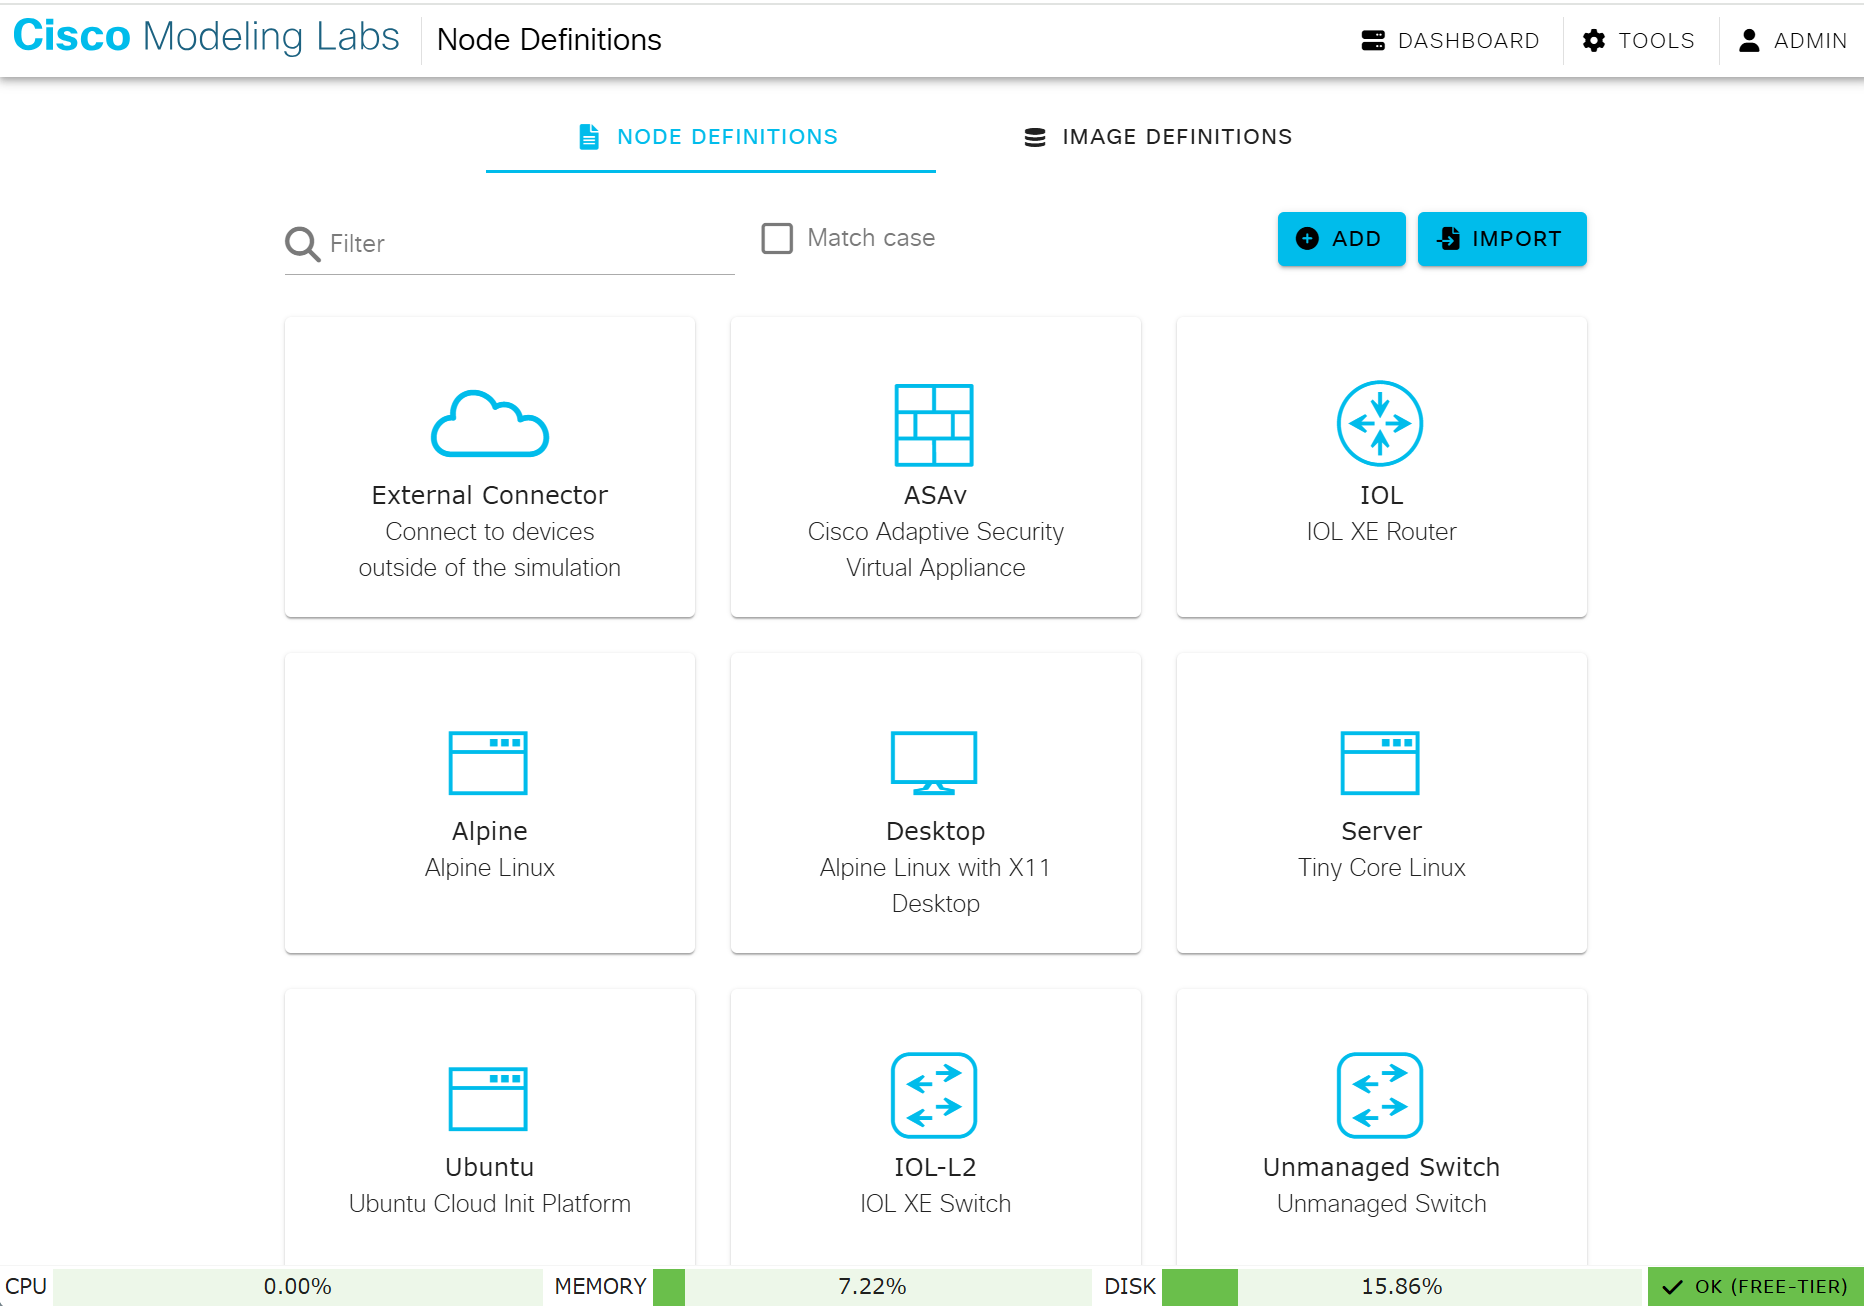Image resolution: width=1864 pixels, height=1306 pixels.
Task: Click the Disk usage bar
Action: coord(1402,1287)
